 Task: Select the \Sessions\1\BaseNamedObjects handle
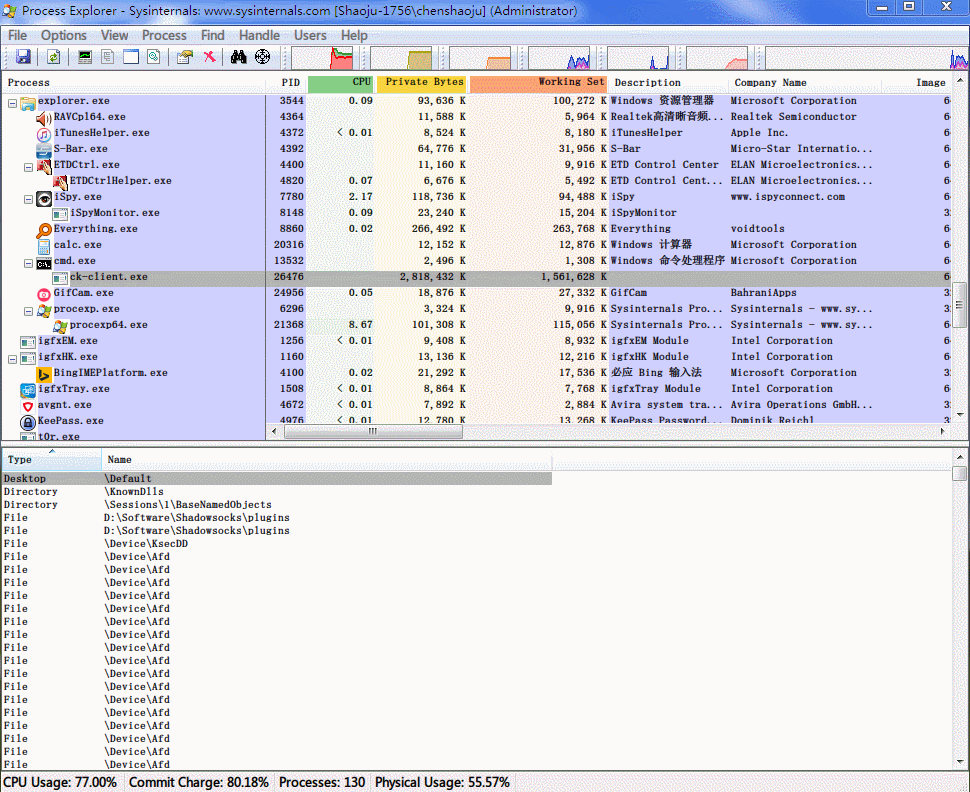277,504
